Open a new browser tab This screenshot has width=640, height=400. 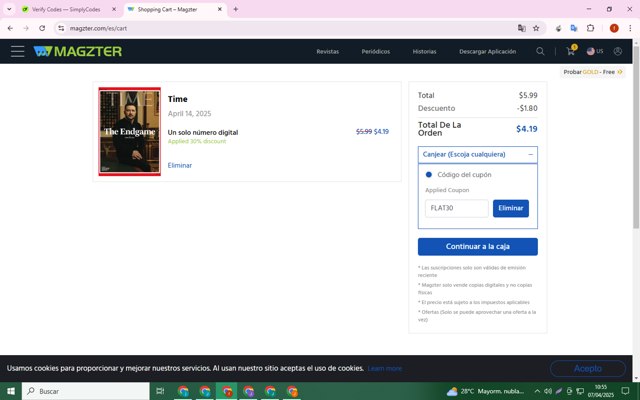click(236, 9)
